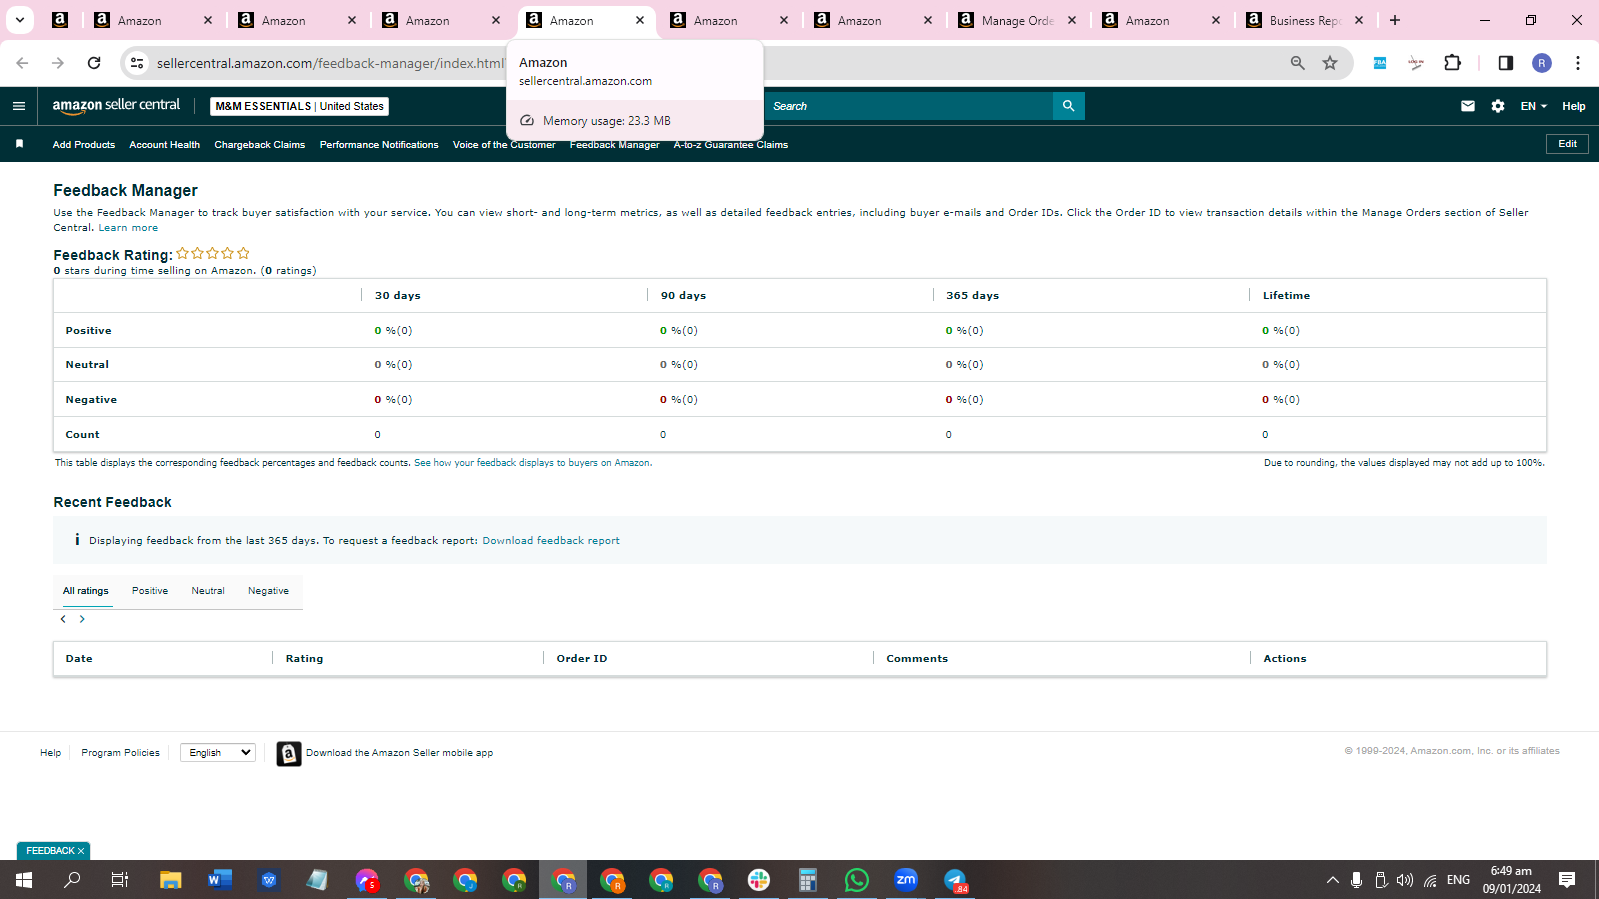Bookmark this page with the star icon
Screen dimensions: 1599x899
point(1330,63)
